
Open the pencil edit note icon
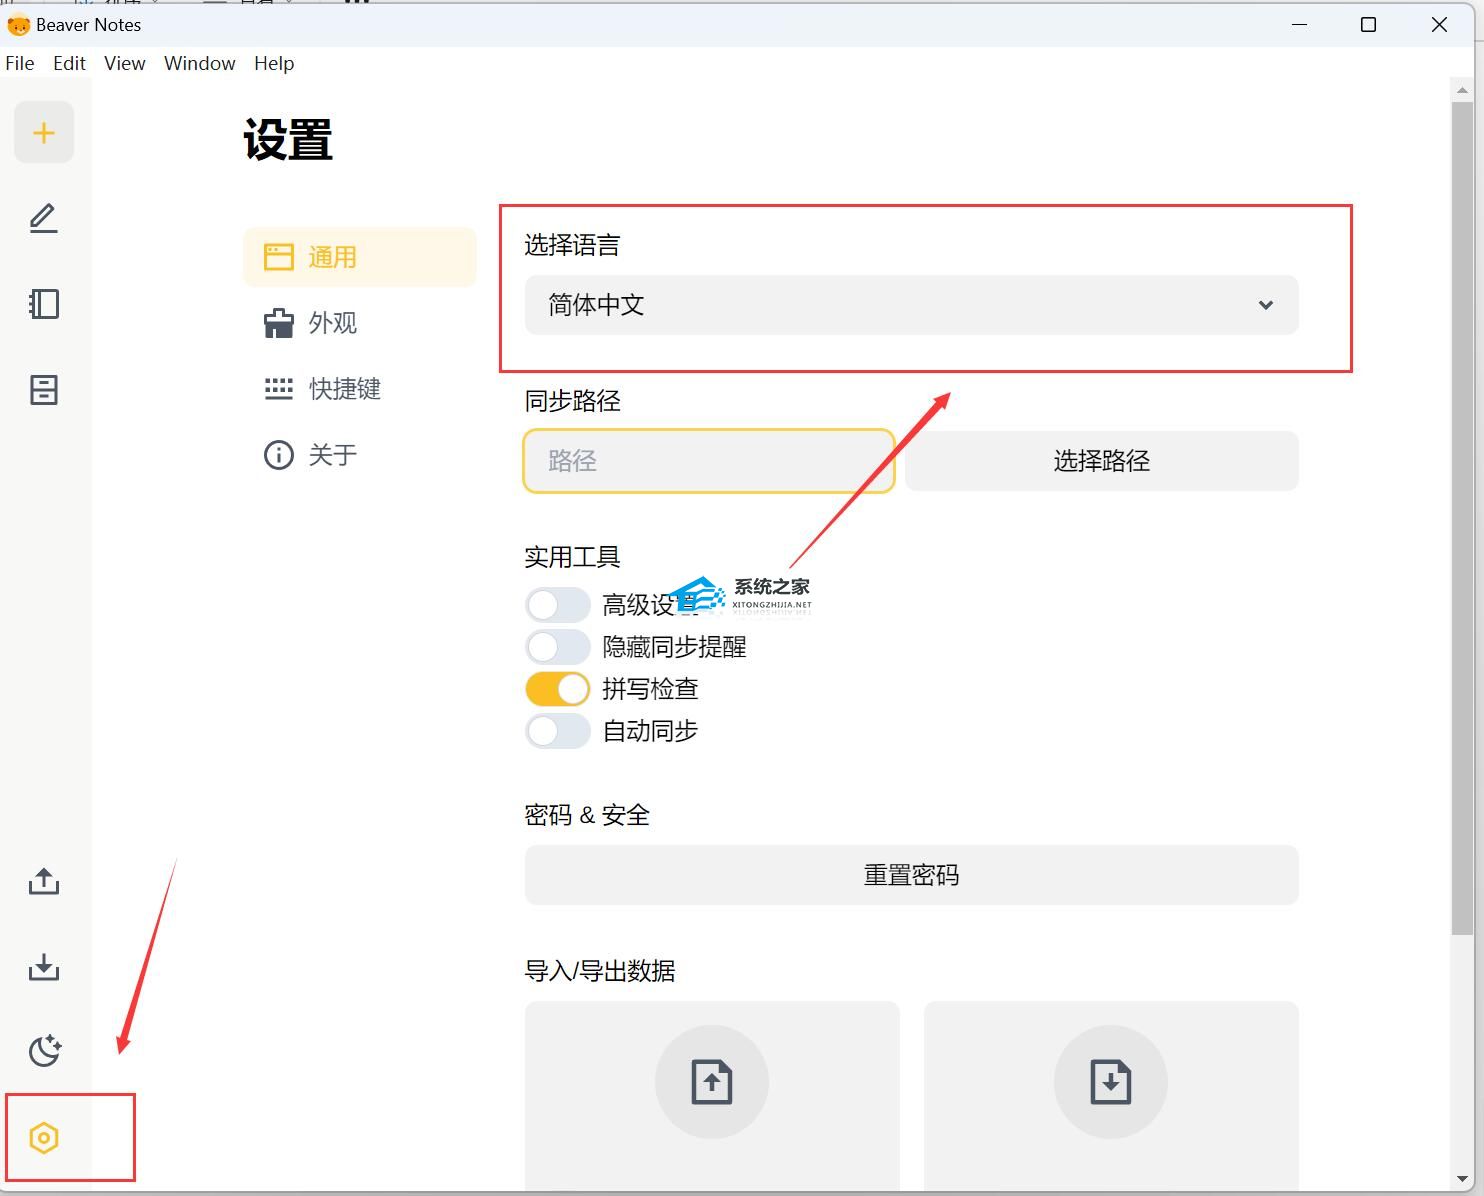44,218
